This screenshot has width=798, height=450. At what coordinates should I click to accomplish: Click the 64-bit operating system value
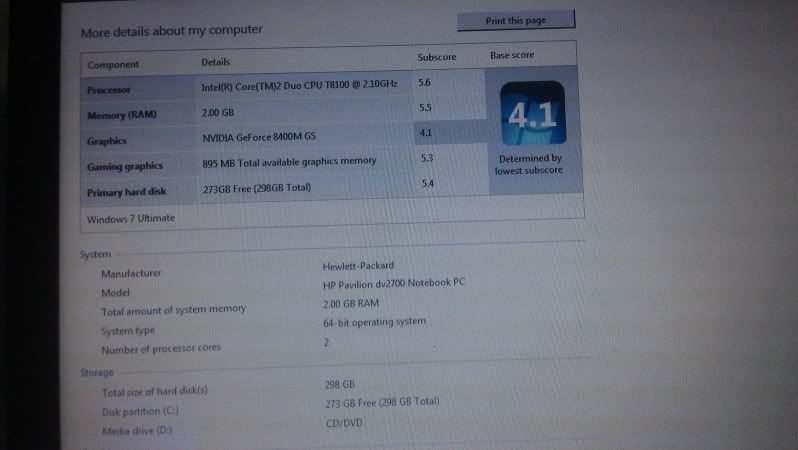375,322
